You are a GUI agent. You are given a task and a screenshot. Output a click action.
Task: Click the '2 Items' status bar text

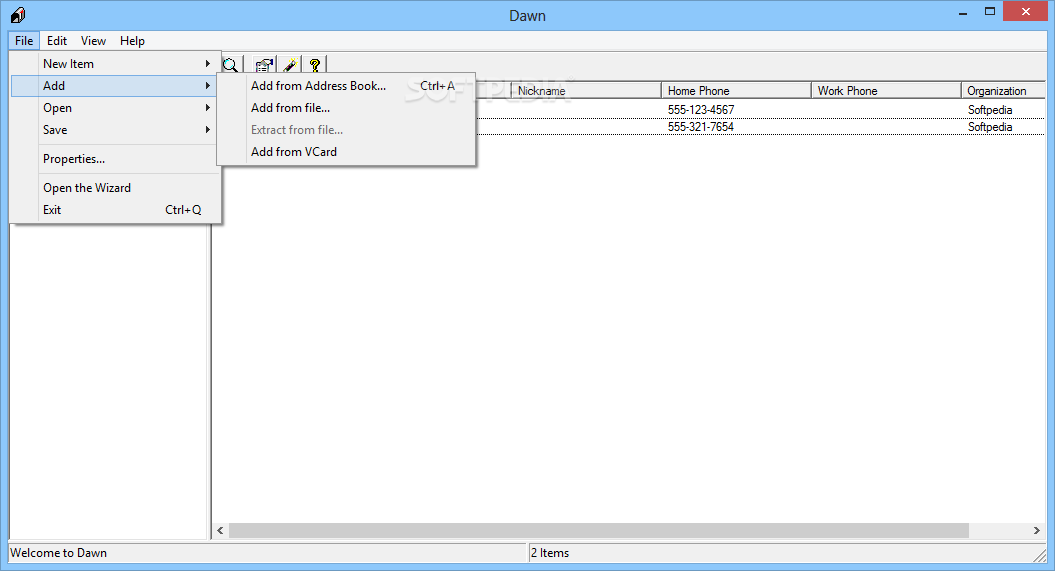pos(550,553)
